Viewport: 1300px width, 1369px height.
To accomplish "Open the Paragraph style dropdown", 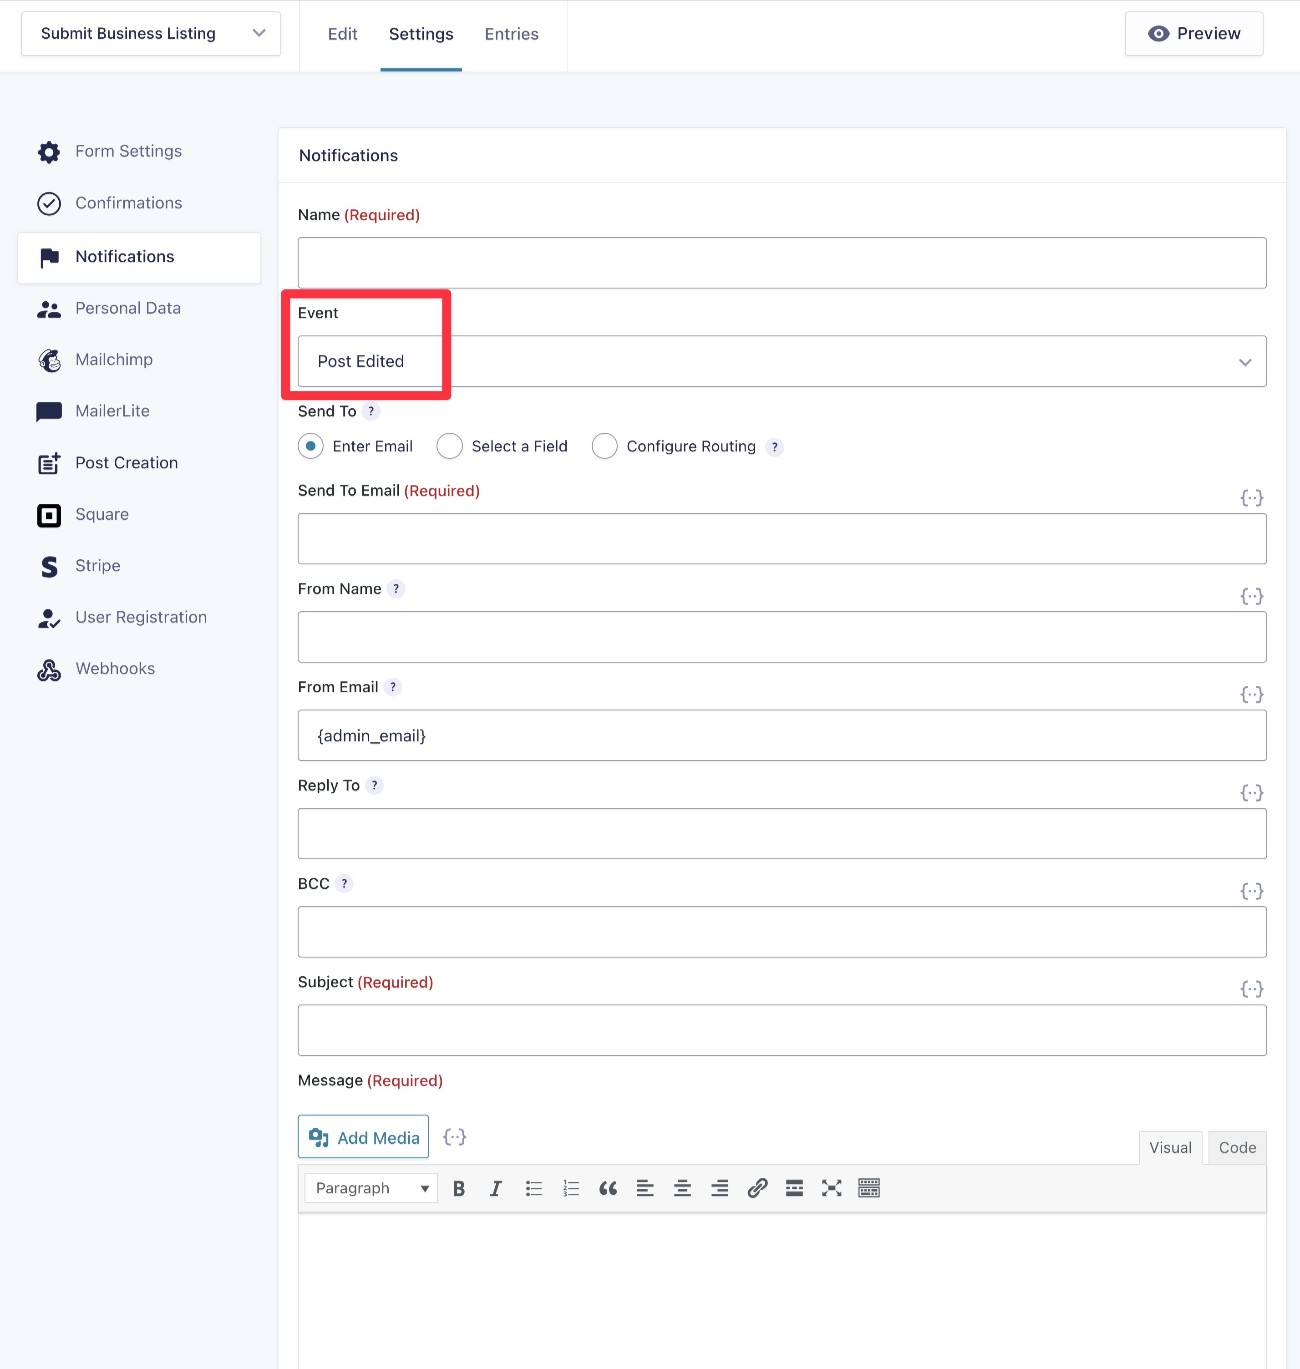I will point(369,1188).
